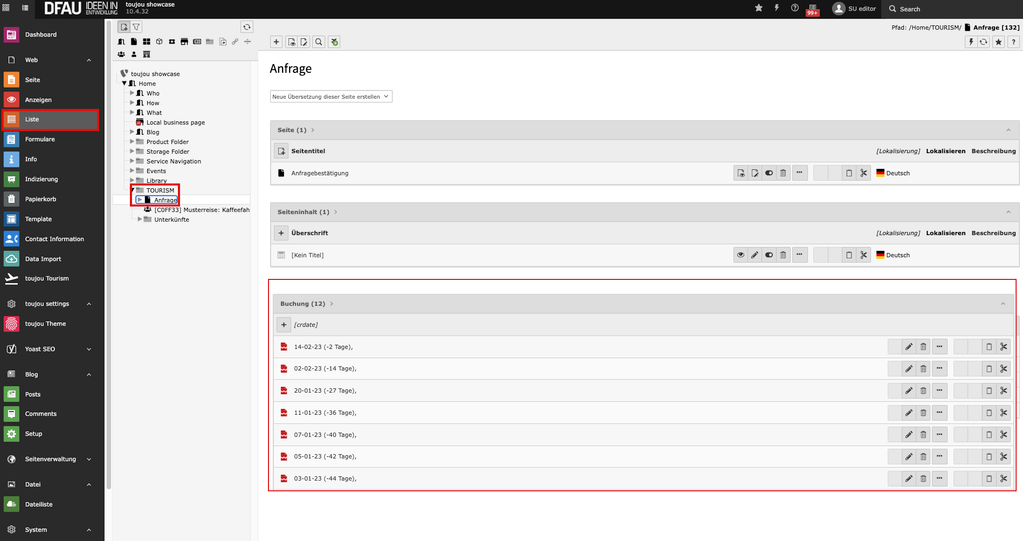Toggle hide switch for [Kein Titel] content
This screenshot has height=541, width=1023.
(x=769, y=255)
